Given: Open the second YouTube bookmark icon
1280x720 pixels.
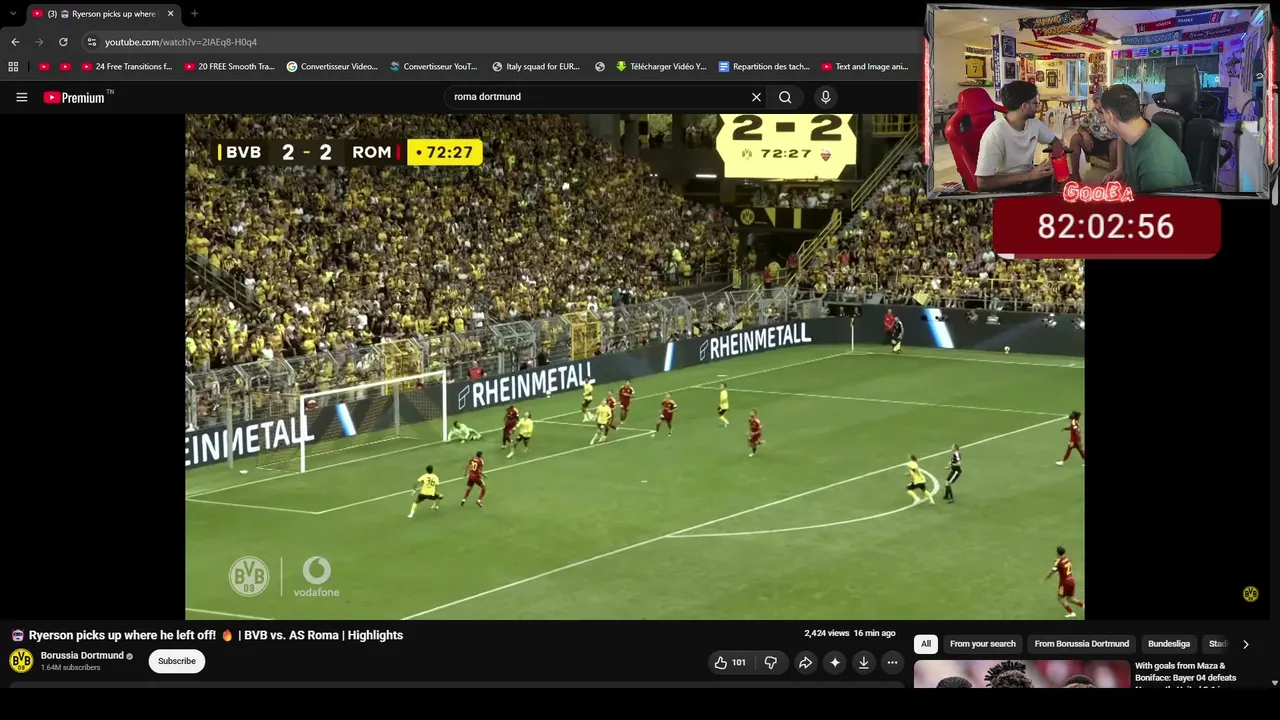Looking at the screenshot, I should [x=65, y=67].
